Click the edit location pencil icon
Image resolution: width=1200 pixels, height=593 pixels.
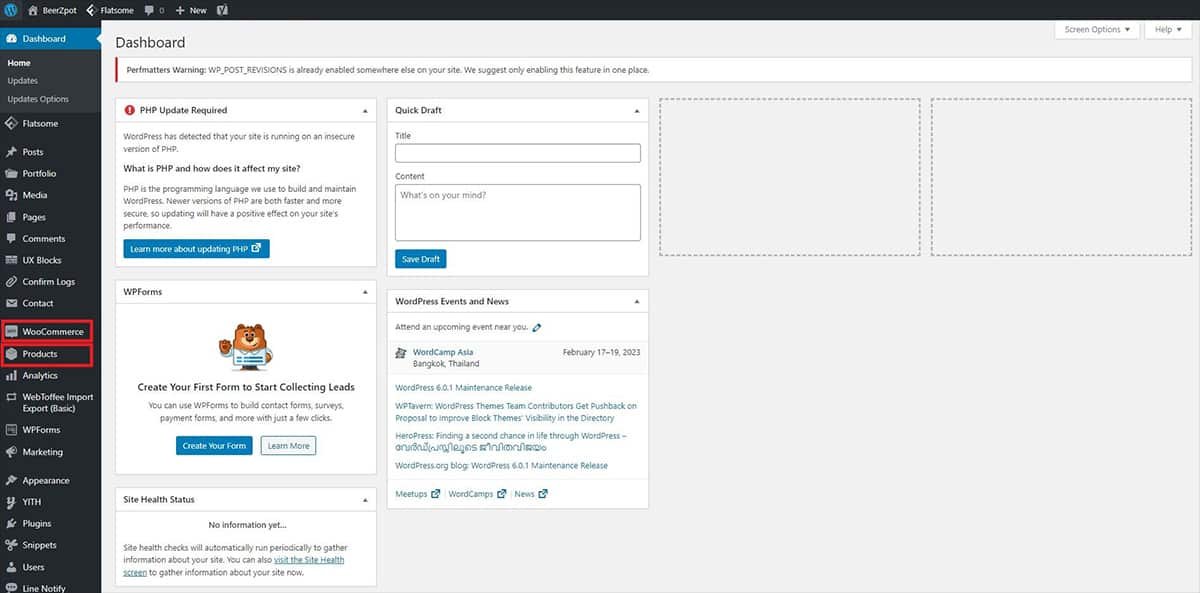[537, 327]
